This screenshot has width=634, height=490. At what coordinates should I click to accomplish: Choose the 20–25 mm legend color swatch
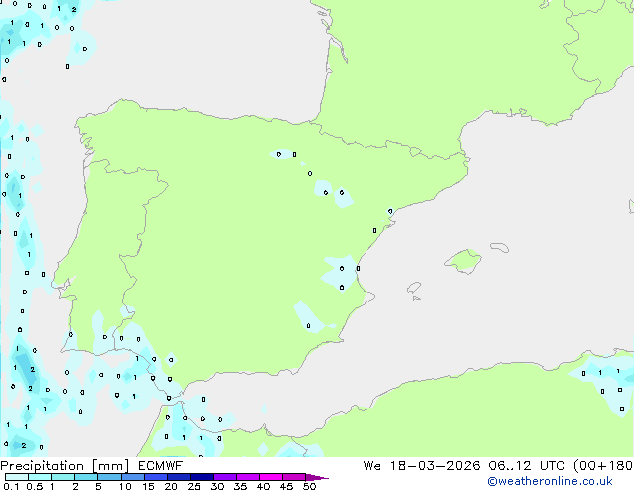coord(178,477)
